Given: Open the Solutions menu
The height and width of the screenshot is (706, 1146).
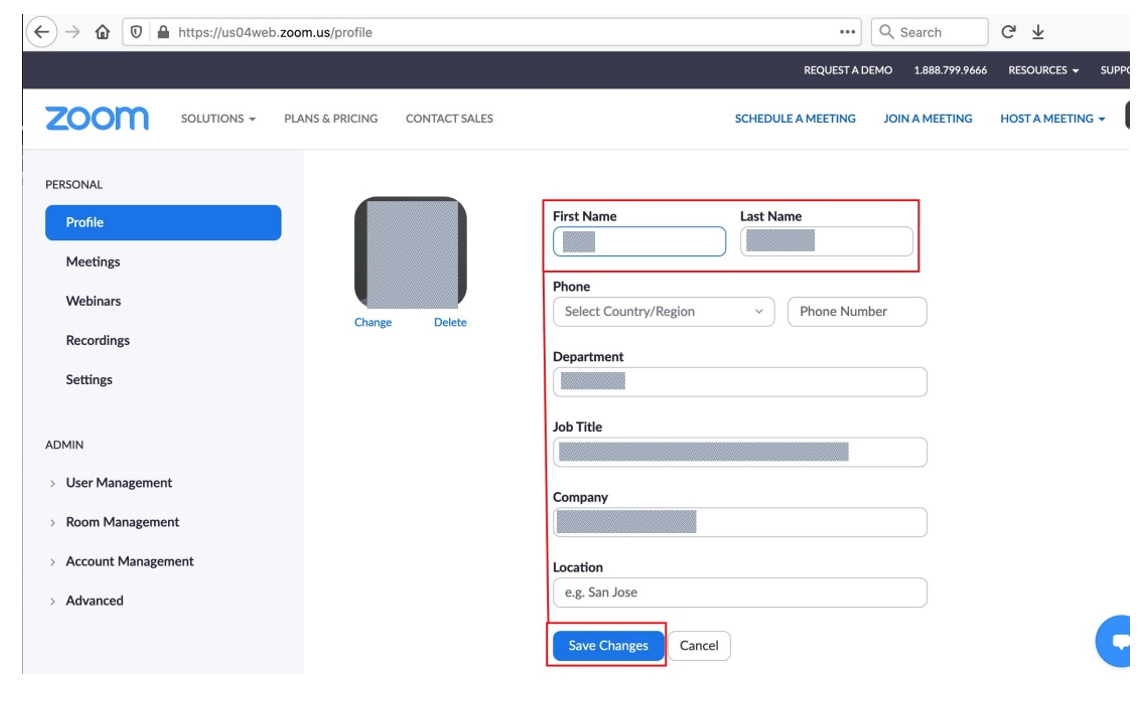Looking at the screenshot, I should tap(218, 119).
